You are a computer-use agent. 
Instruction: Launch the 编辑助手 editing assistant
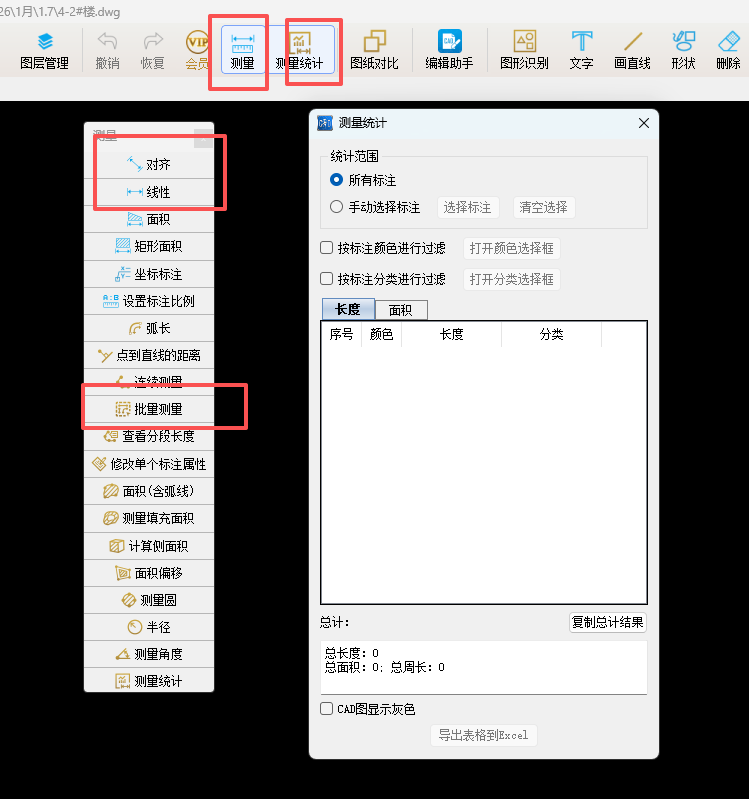(449, 50)
